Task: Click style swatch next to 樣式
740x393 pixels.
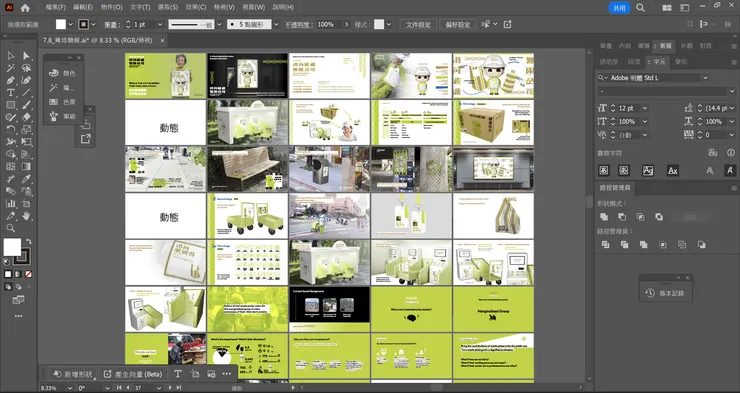Action: coord(379,25)
